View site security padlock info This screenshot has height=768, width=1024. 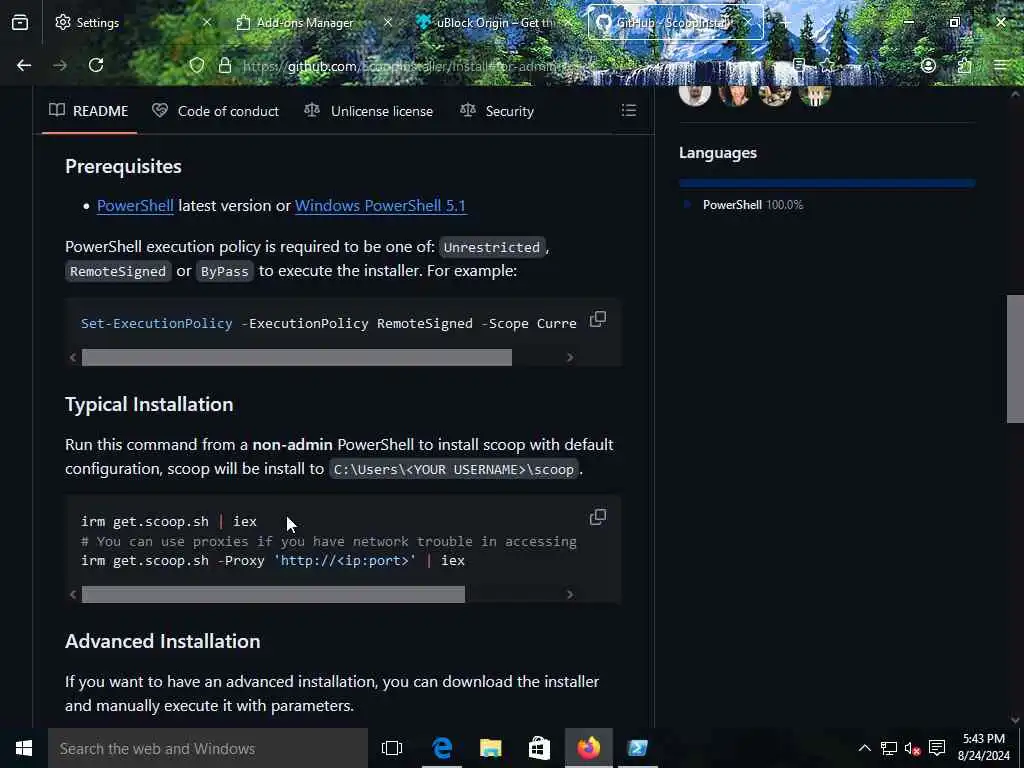[x=225, y=65]
